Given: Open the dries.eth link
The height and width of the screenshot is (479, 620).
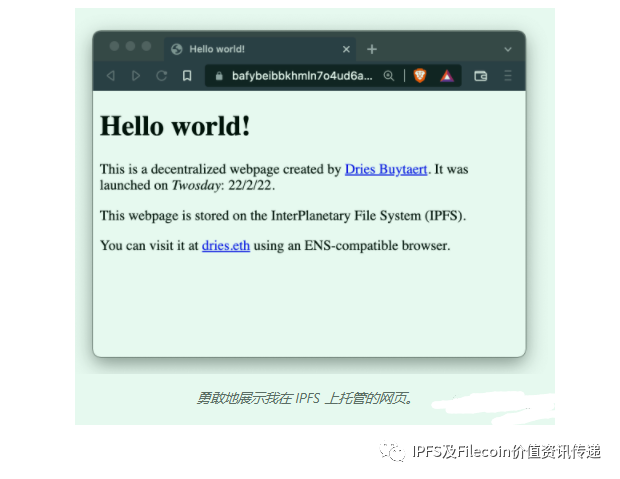Looking at the screenshot, I should 226,246.
